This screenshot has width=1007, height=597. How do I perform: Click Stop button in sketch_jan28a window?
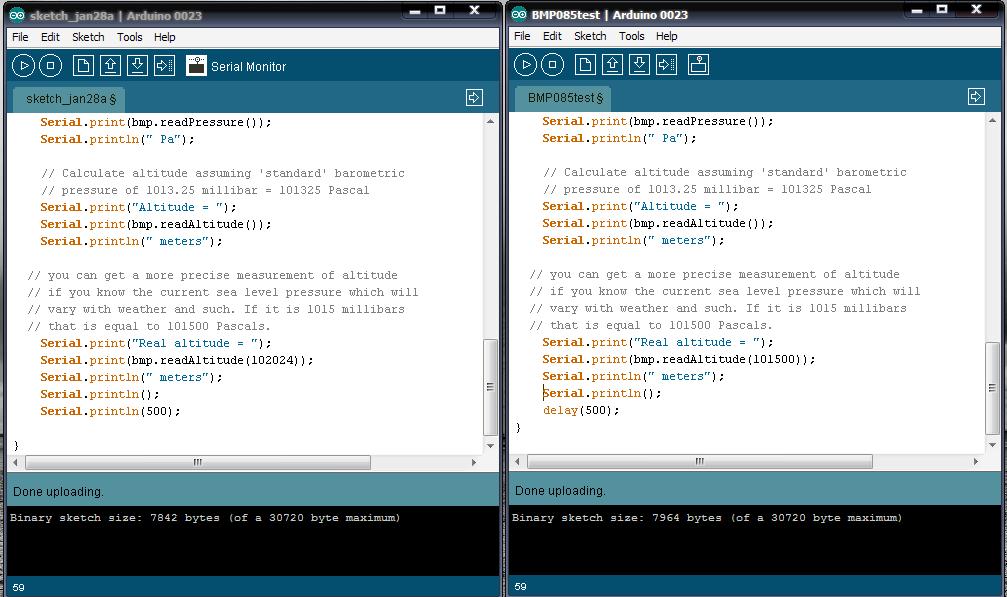click(x=50, y=65)
